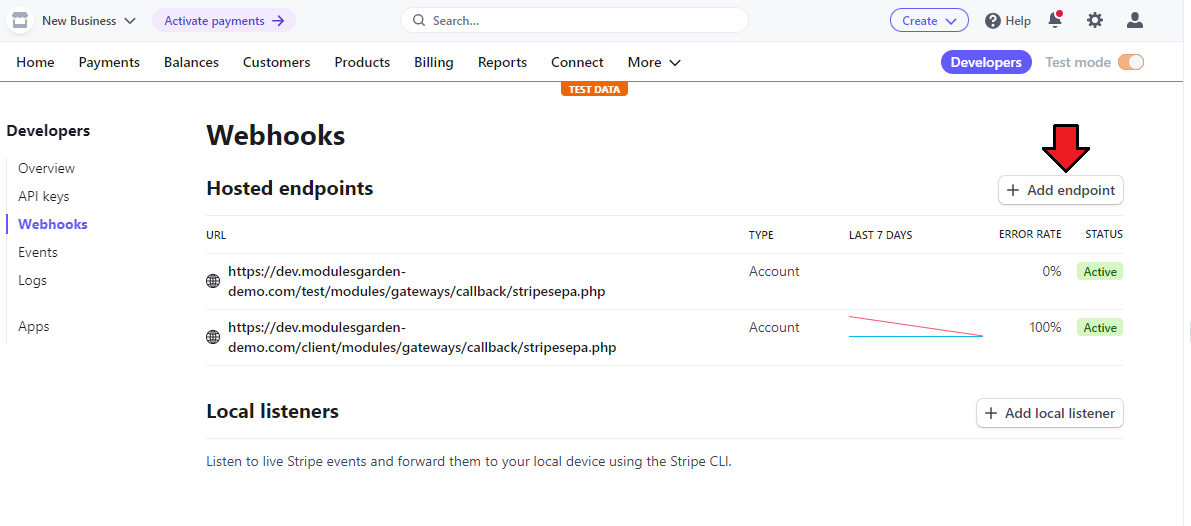Click Account type of test/modules endpoint
The height and width of the screenshot is (526, 1191).
tap(774, 272)
